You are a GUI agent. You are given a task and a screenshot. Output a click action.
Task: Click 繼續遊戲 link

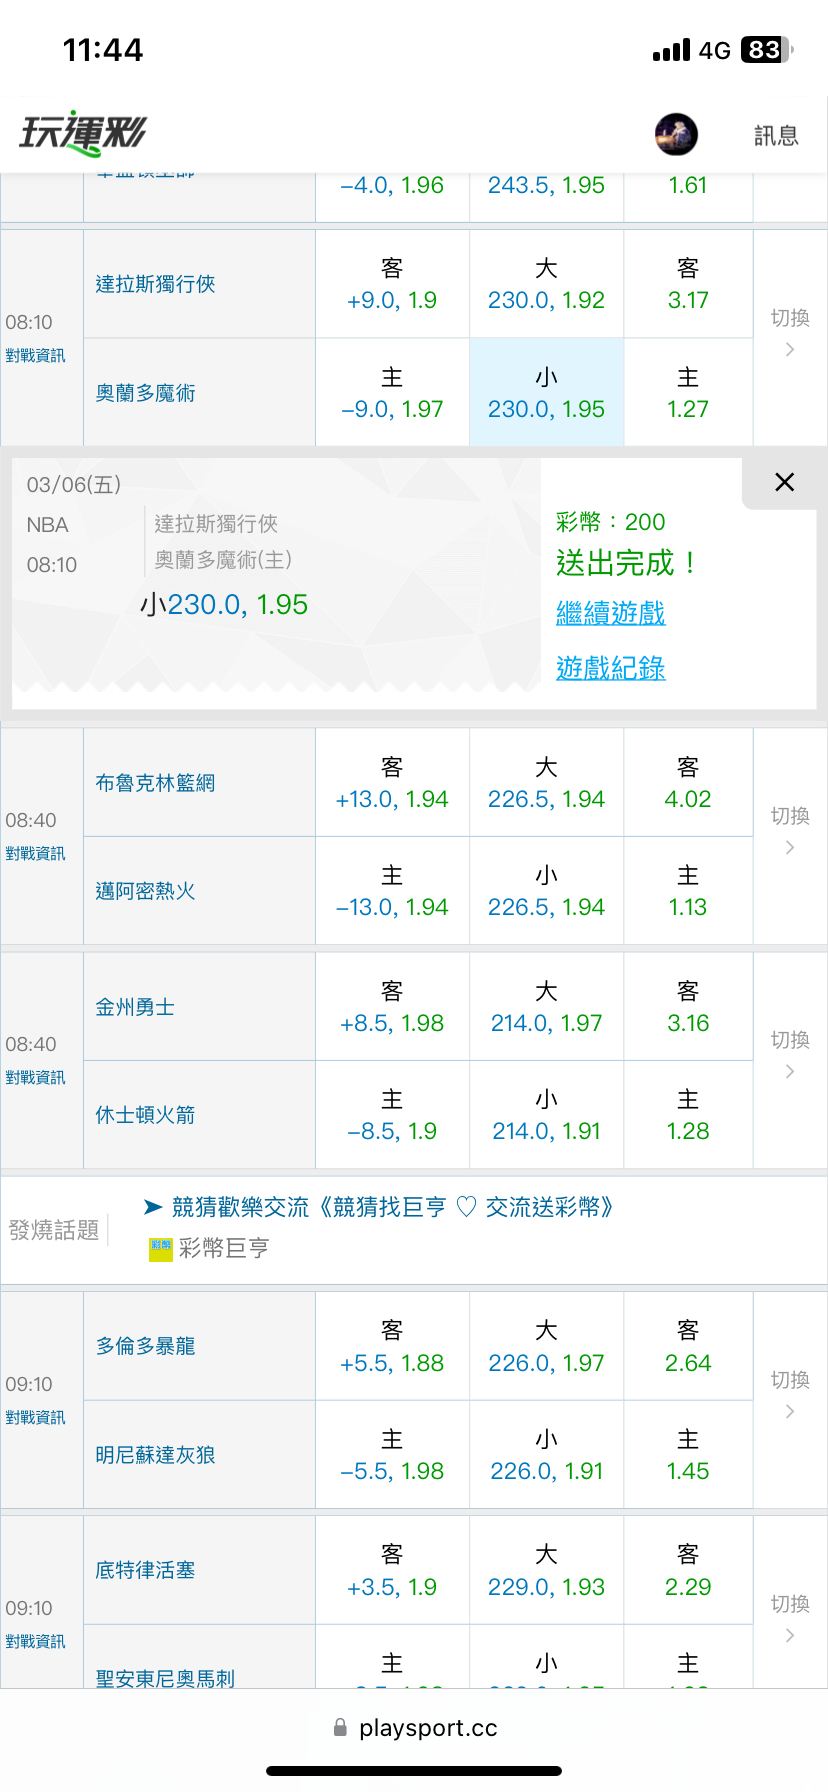point(611,613)
